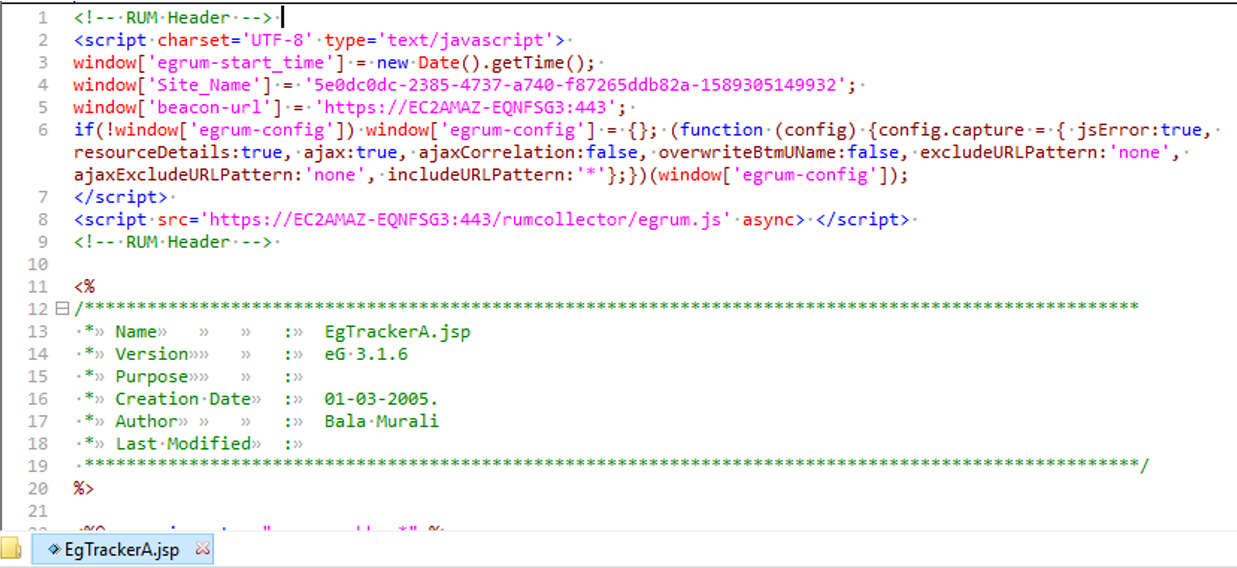Click the Creation Date 01-03-2005
This screenshot has height=568, width=1237.
pos(381,399)
